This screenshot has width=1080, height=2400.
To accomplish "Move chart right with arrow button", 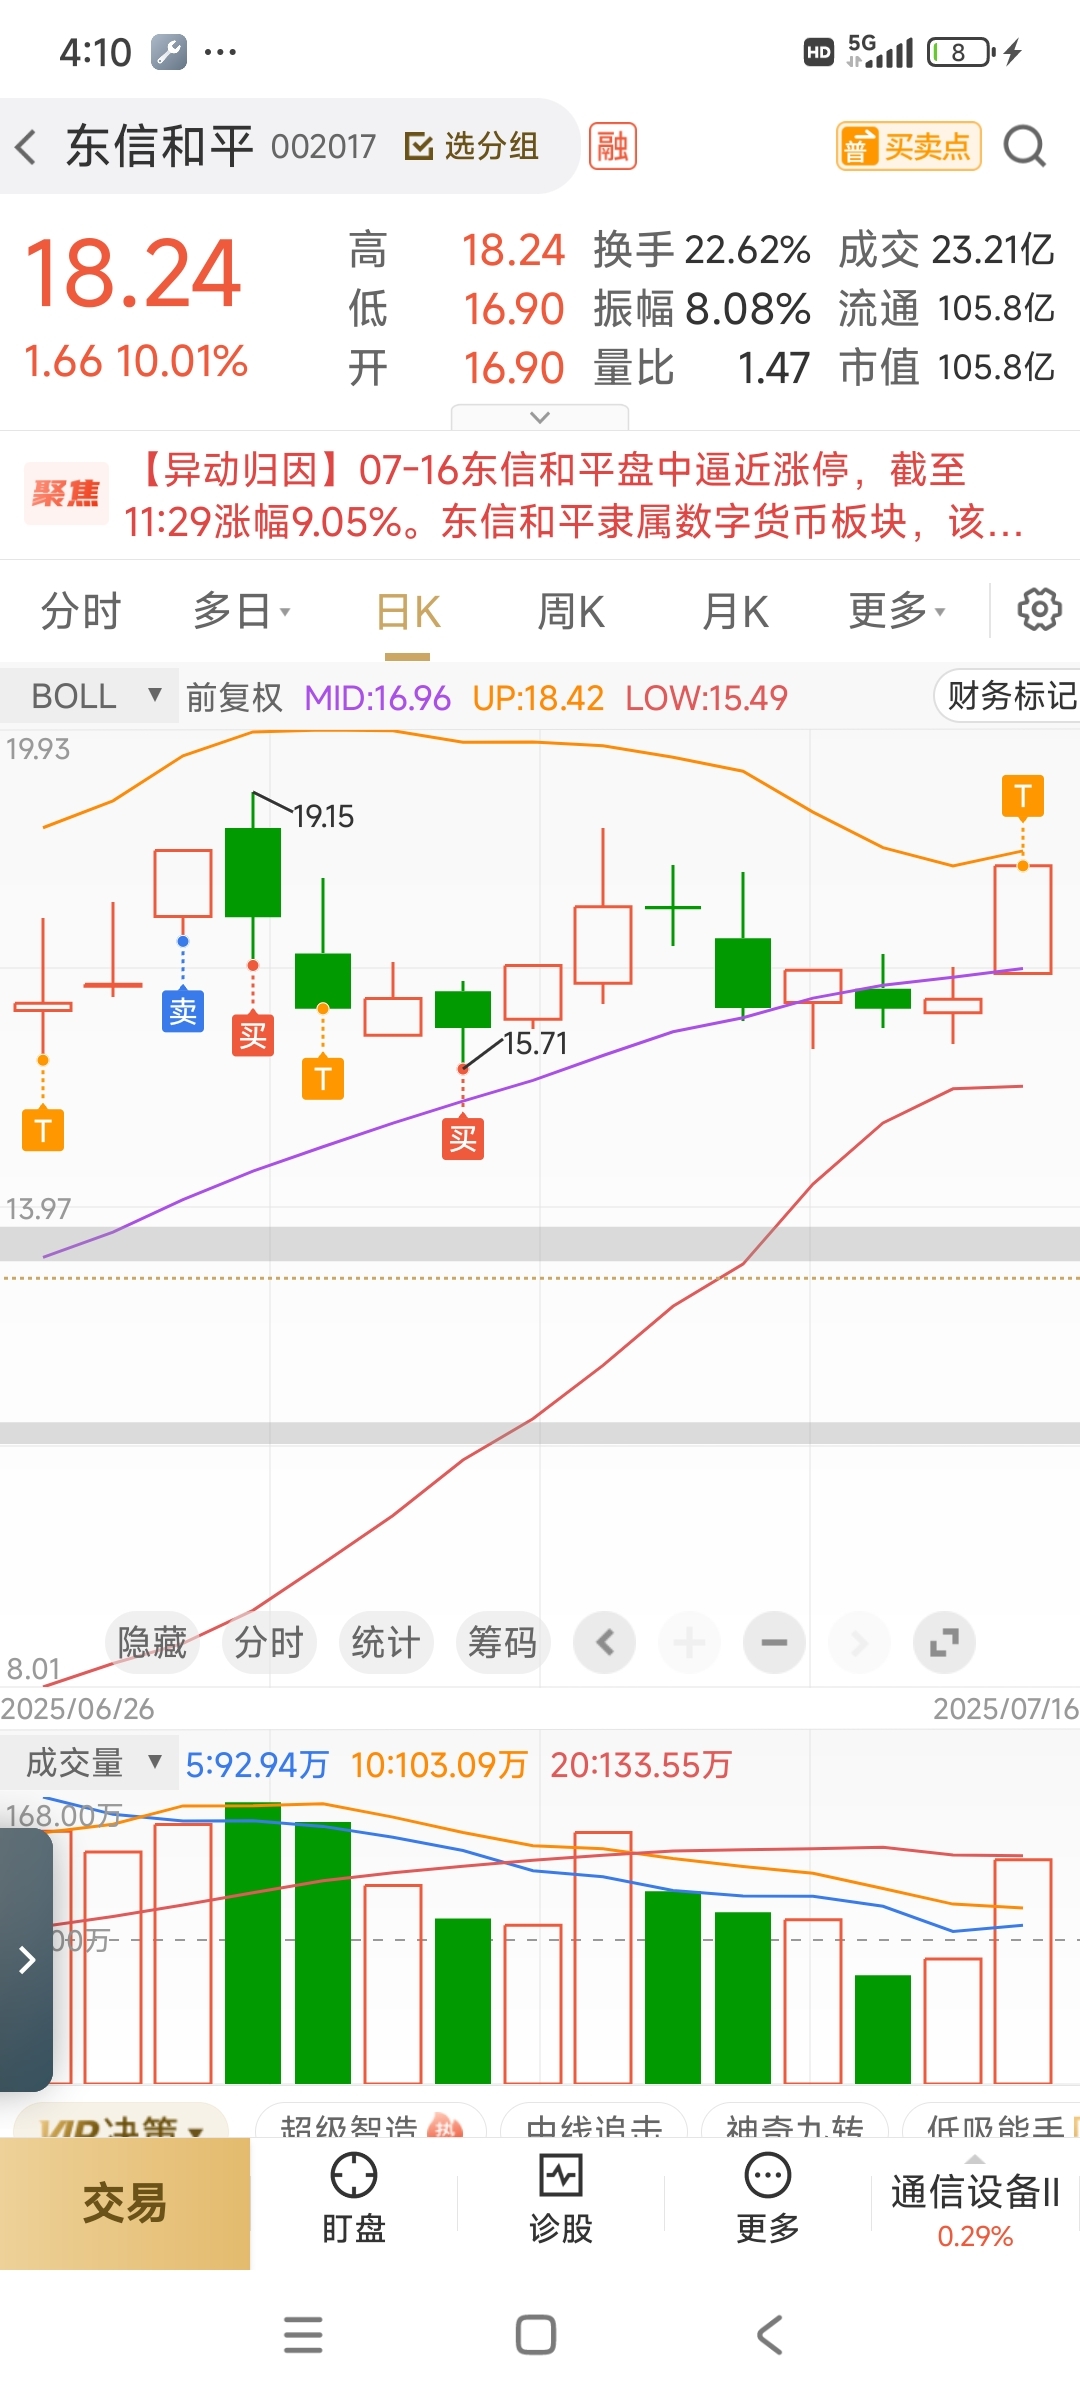I will pyautogui.click(x=859, y=1642).
